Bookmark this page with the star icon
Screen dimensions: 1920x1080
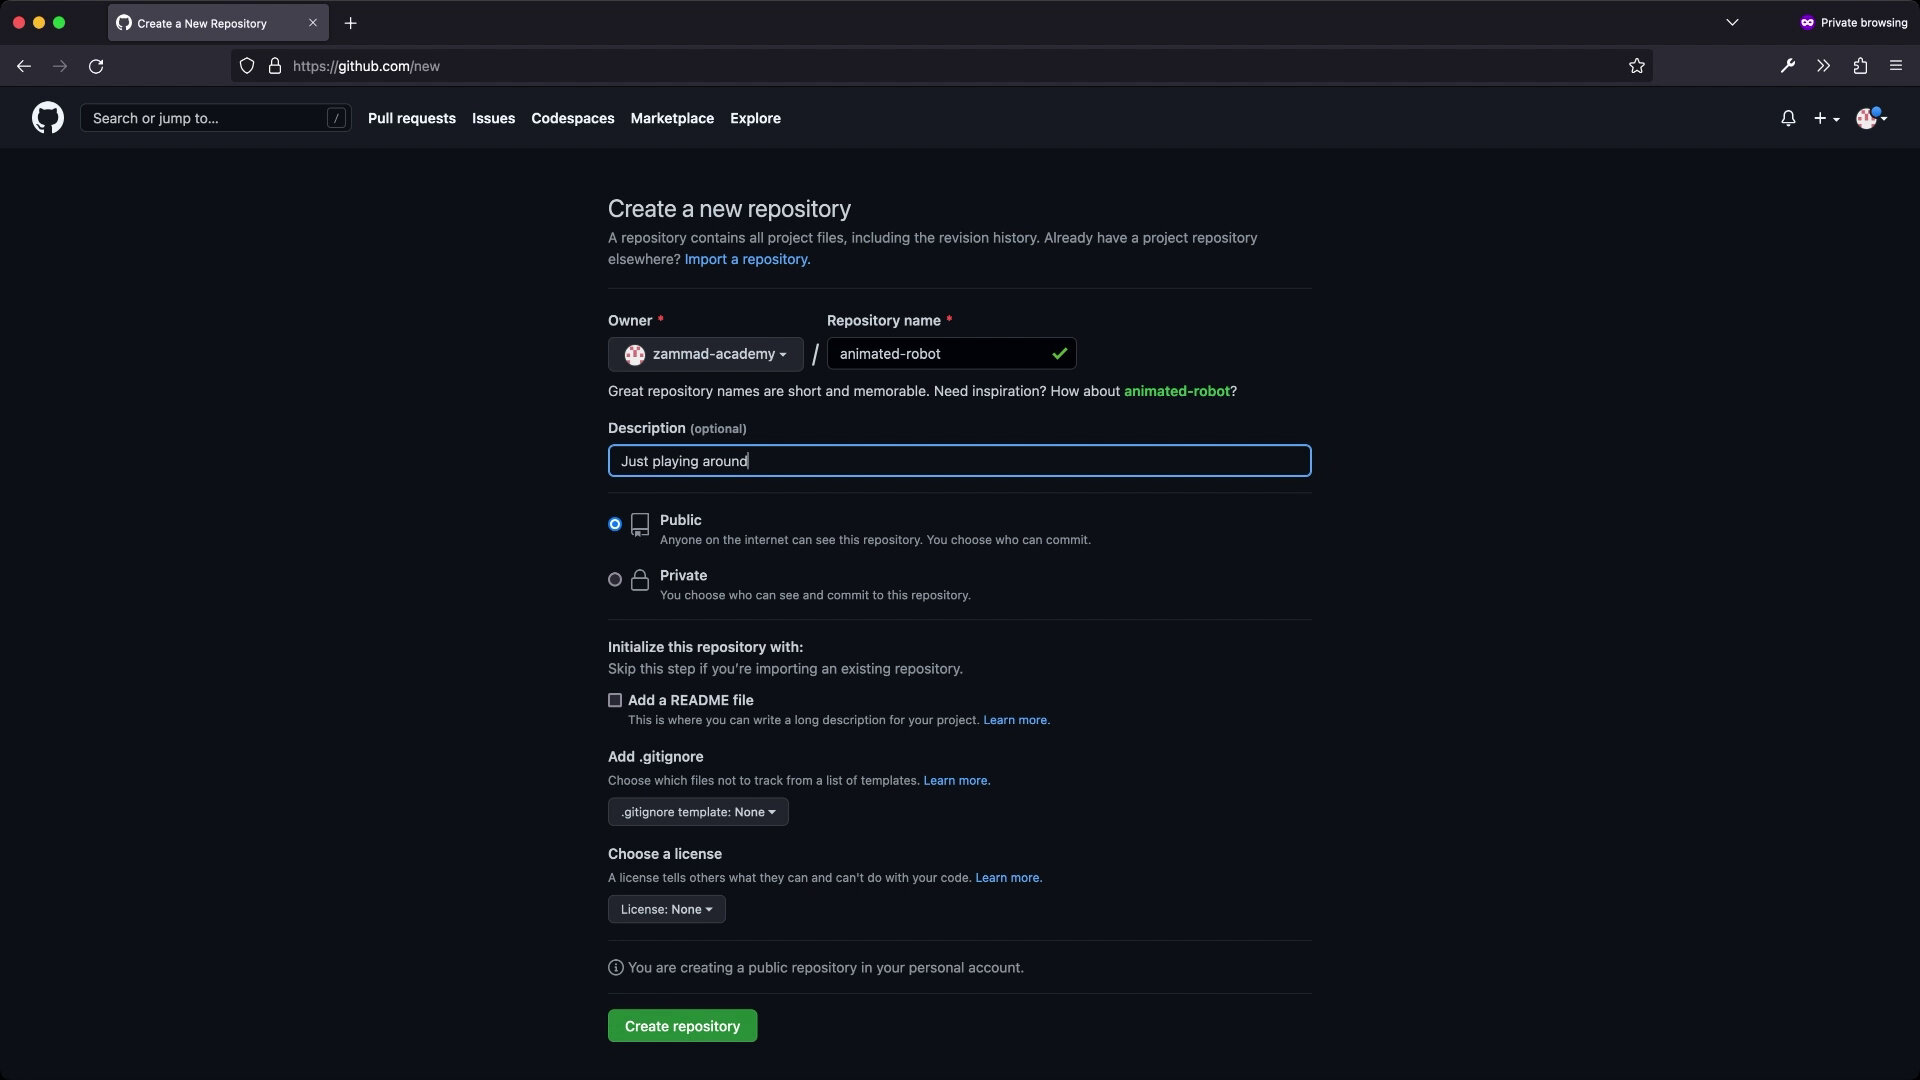[1637, 66]
